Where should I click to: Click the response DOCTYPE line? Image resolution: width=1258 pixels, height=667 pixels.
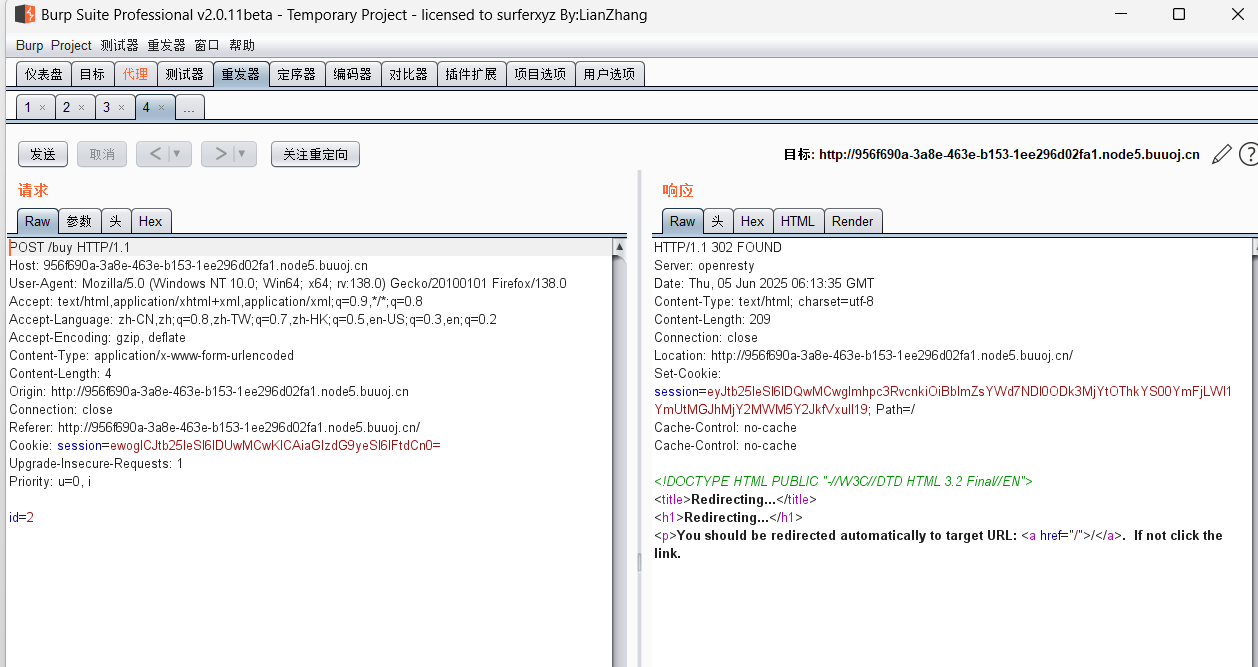pyautogui.click(x=843, y=481)
